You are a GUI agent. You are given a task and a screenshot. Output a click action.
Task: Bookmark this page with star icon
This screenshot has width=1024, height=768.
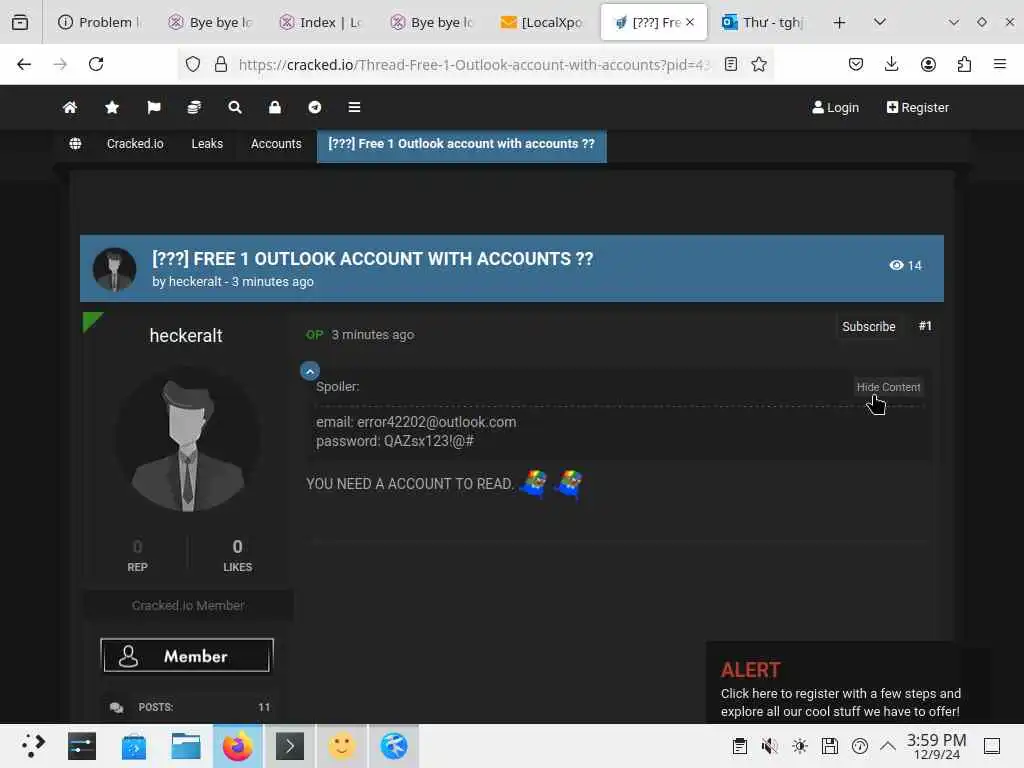(x=759, y=64)
